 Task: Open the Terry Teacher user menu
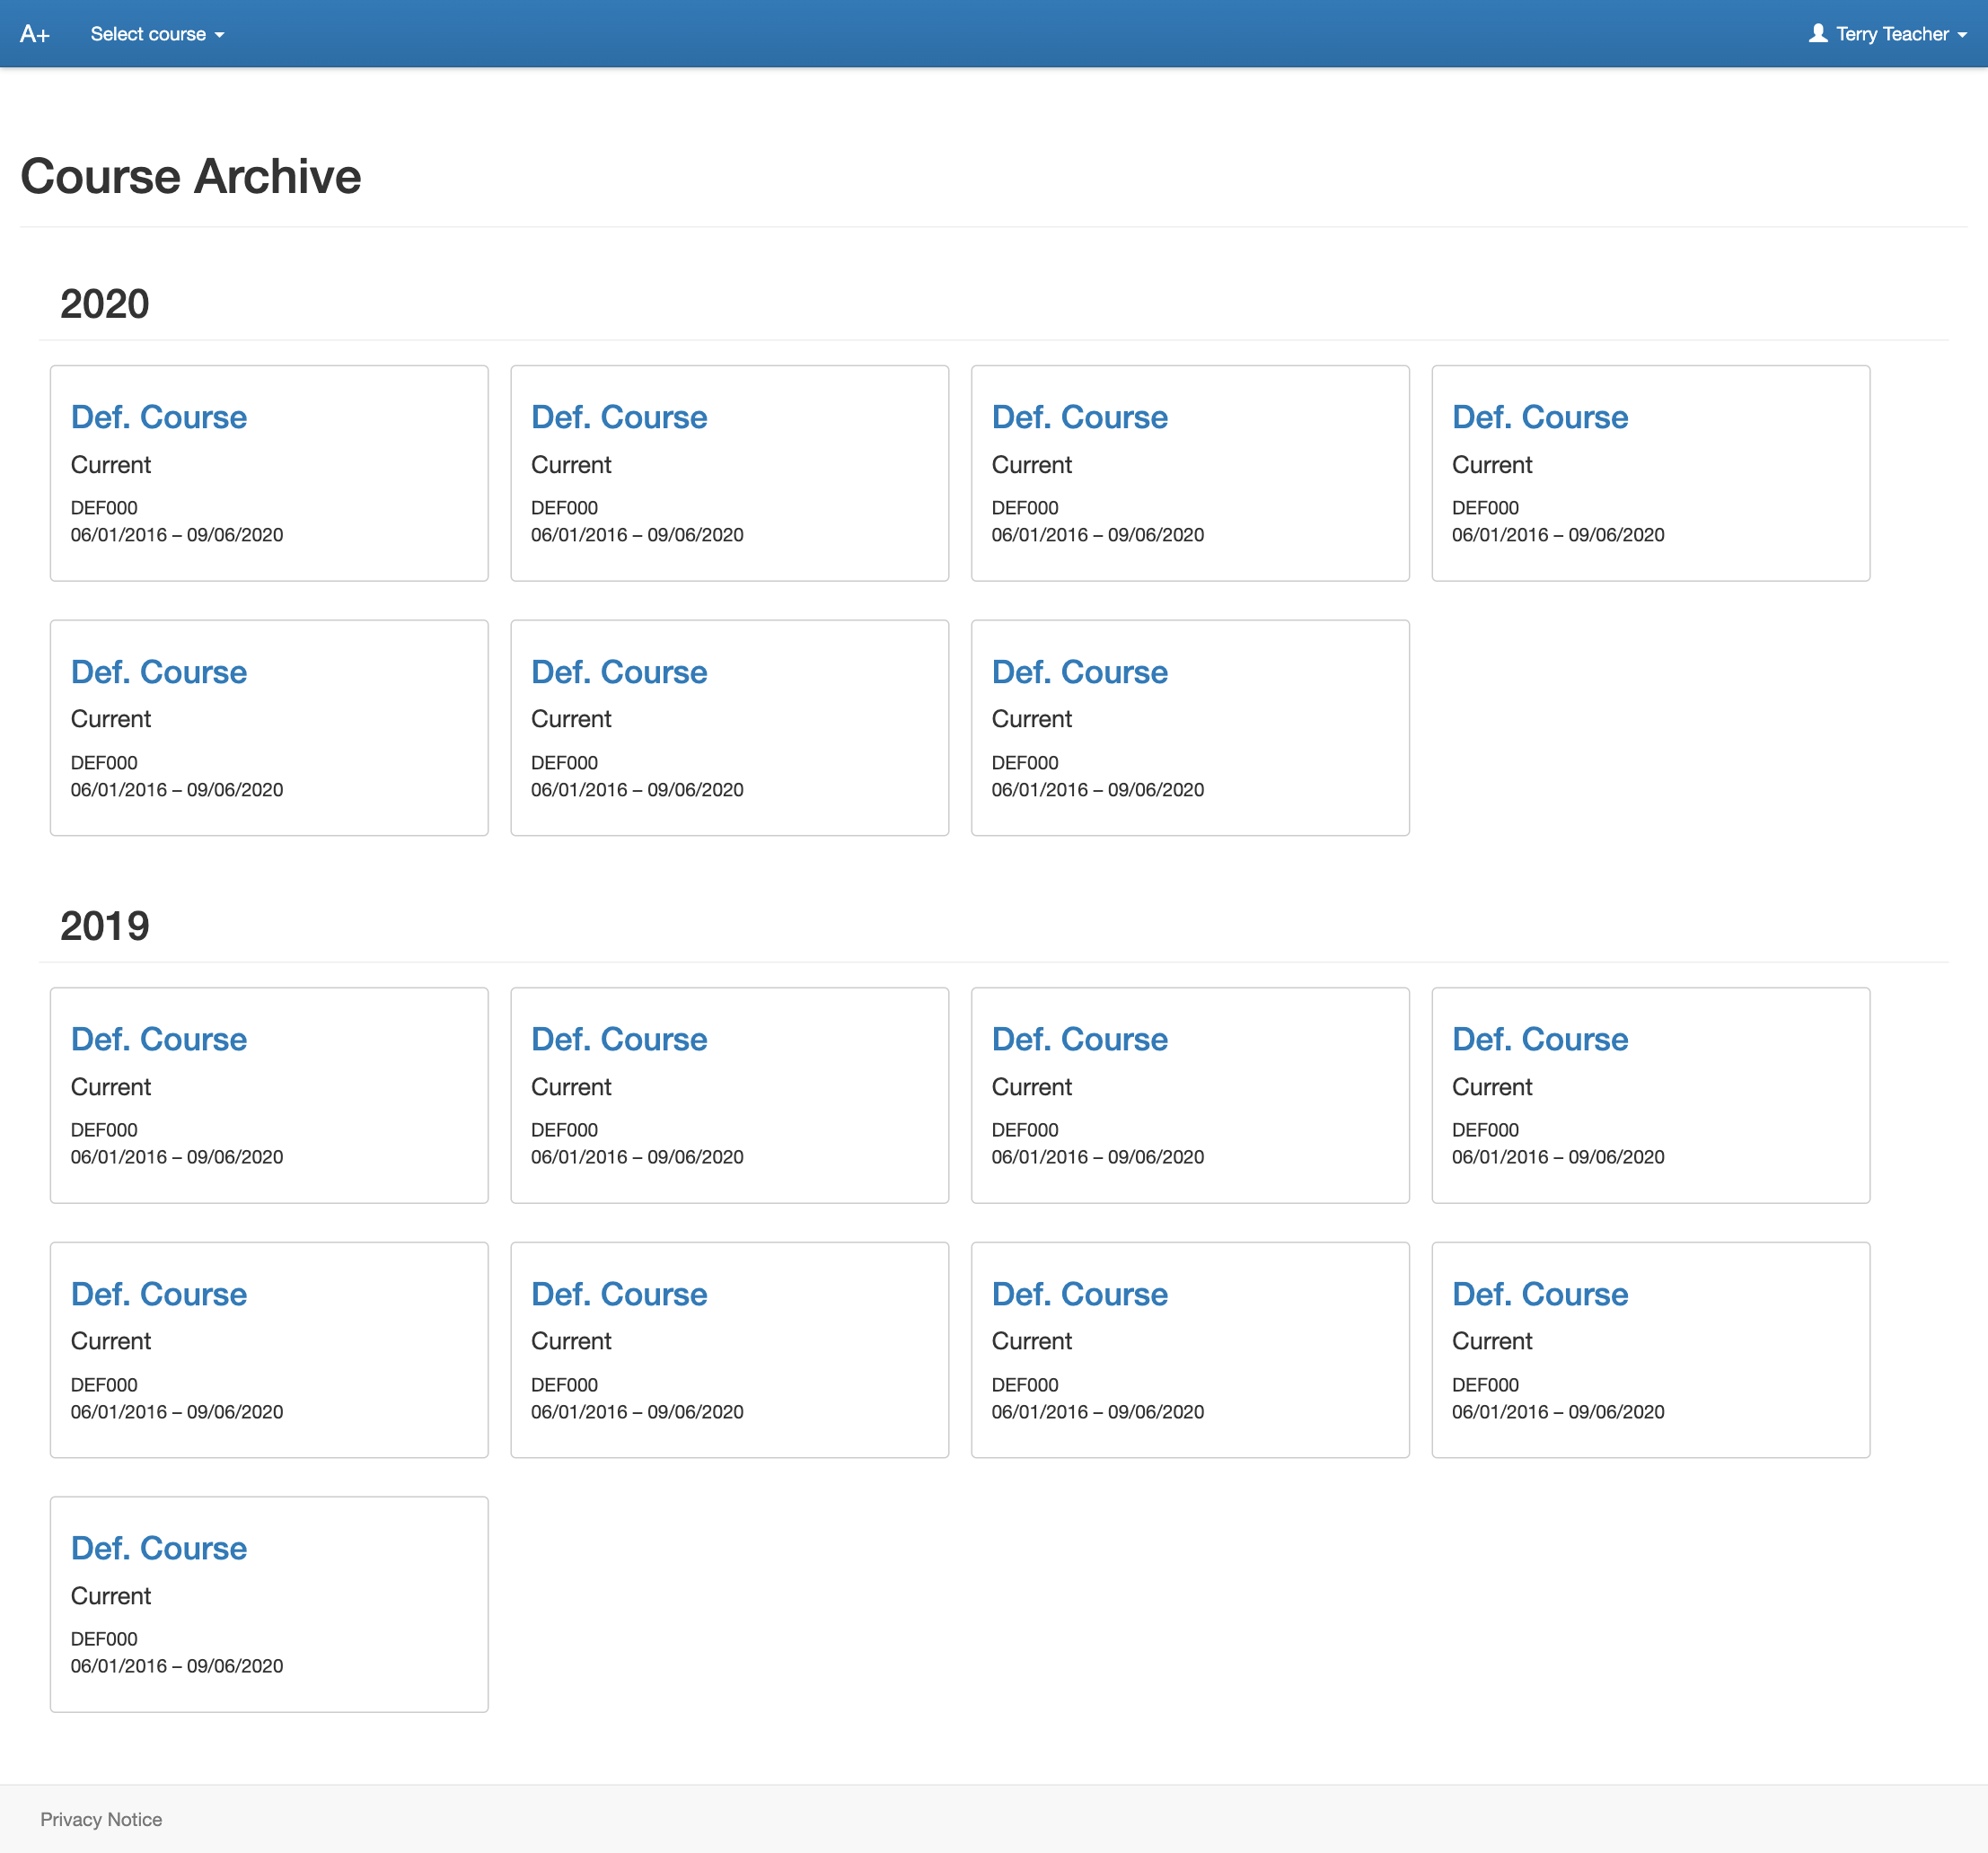[1891, 34]
